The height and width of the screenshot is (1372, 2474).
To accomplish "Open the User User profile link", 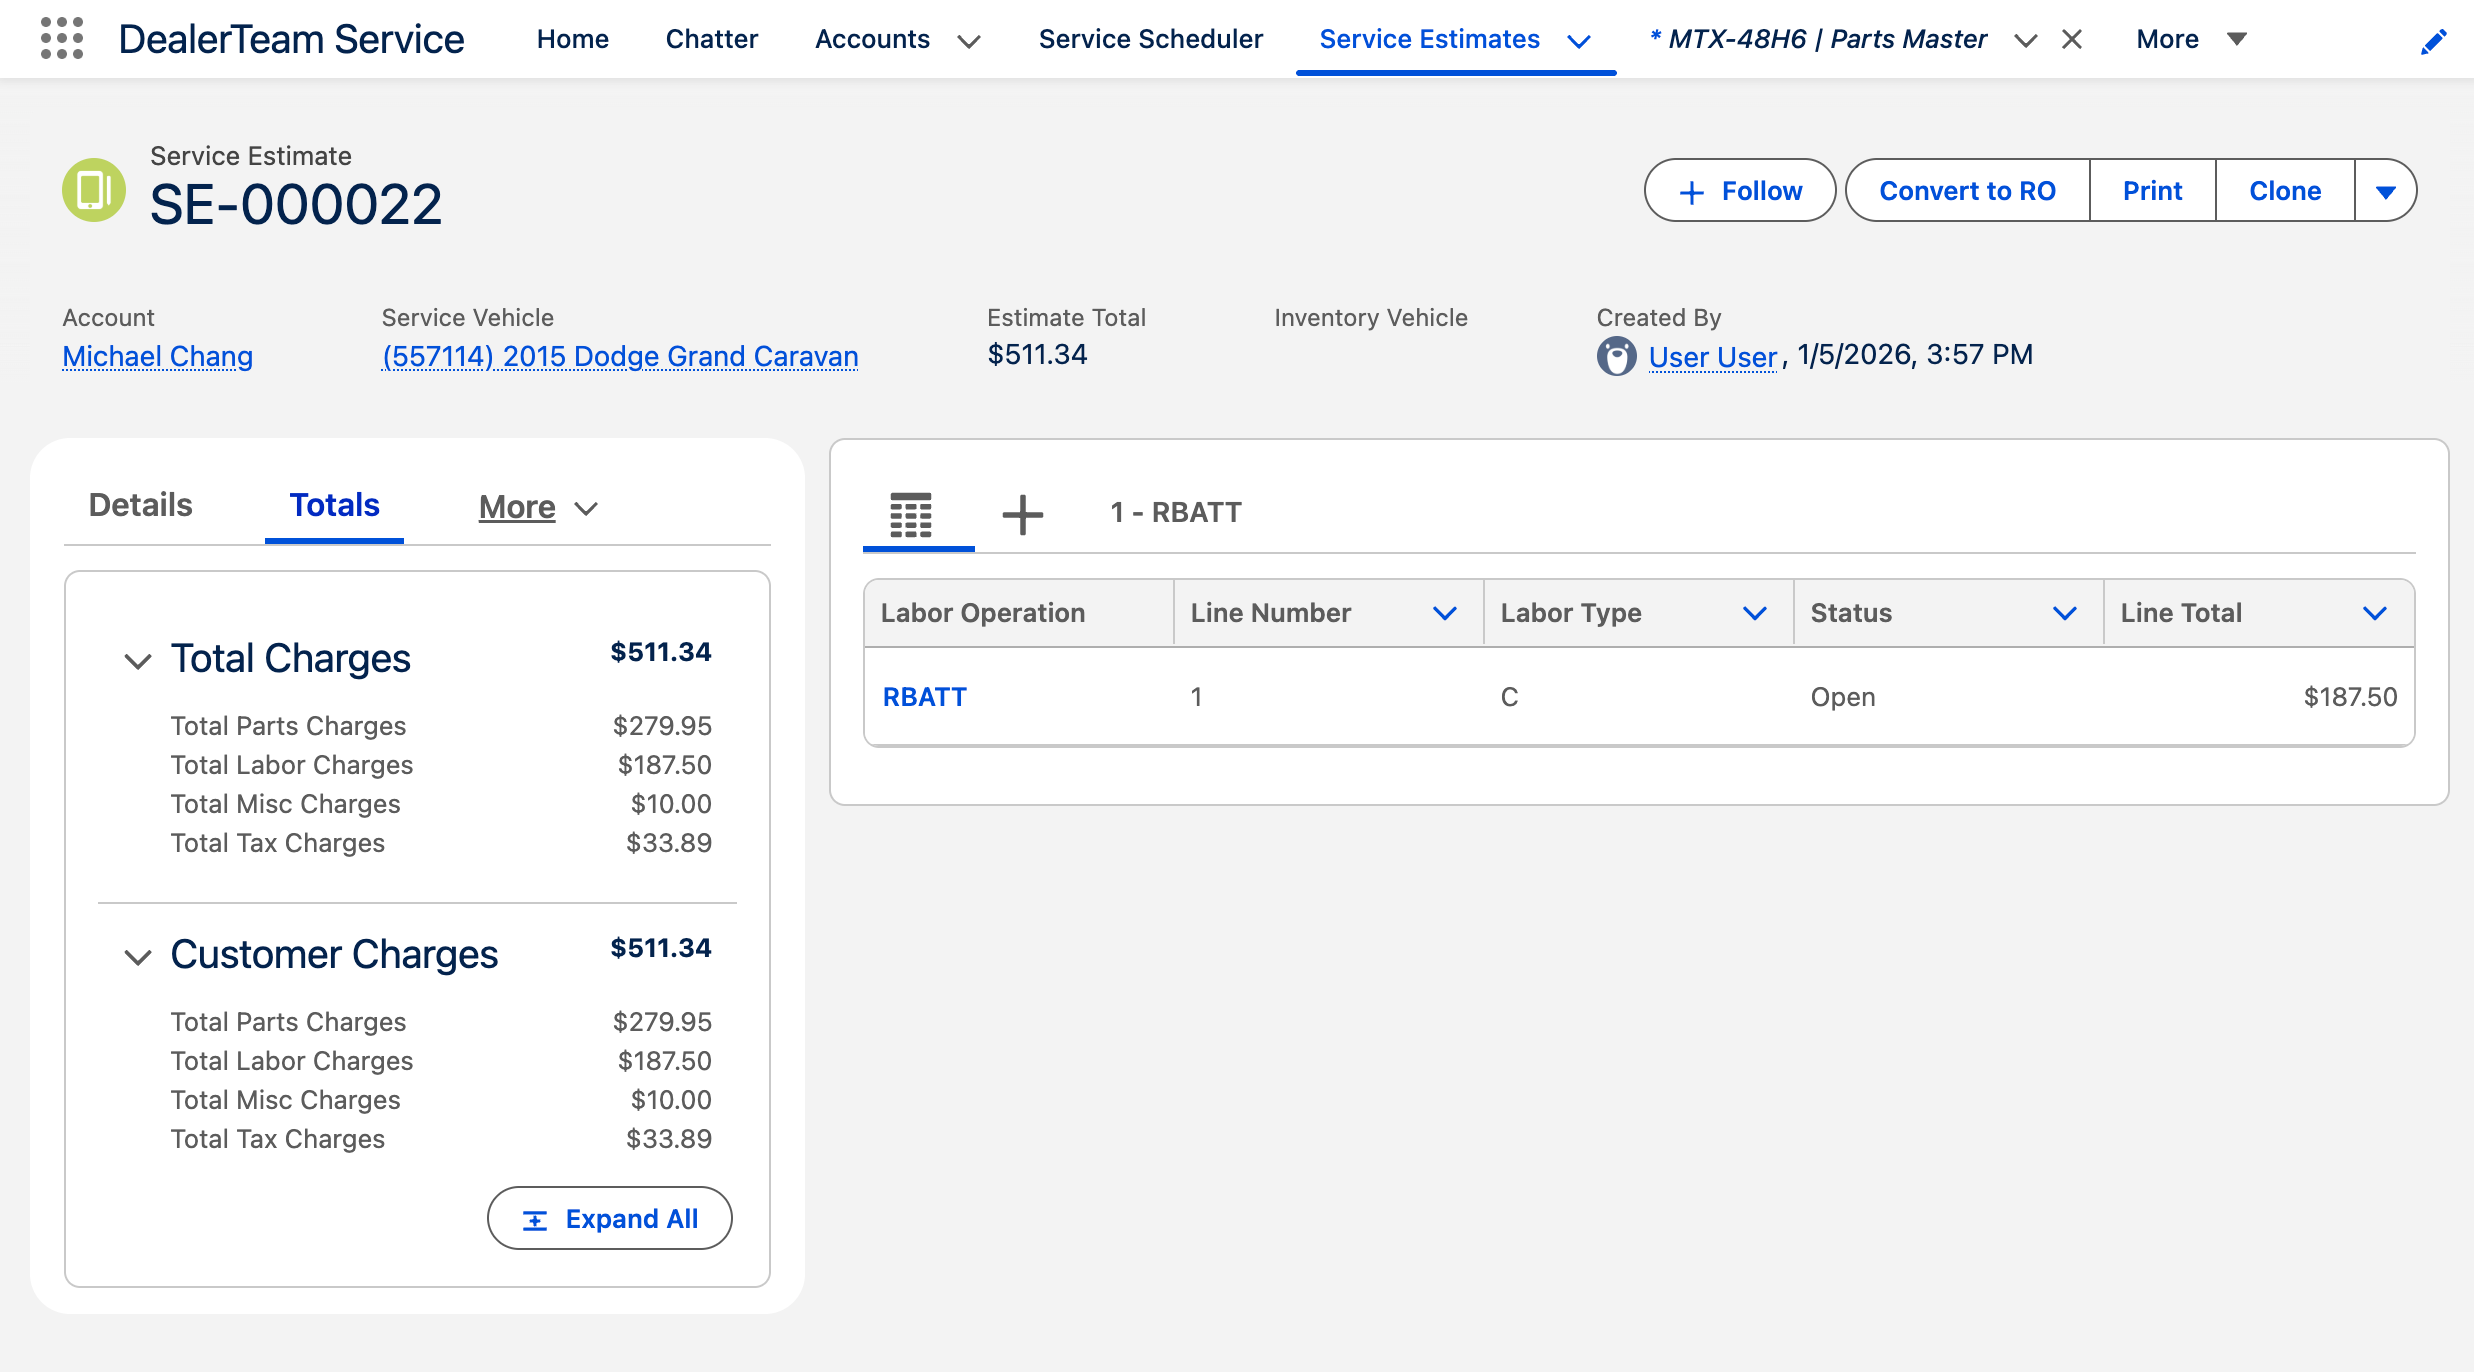I will point(1712,357).
